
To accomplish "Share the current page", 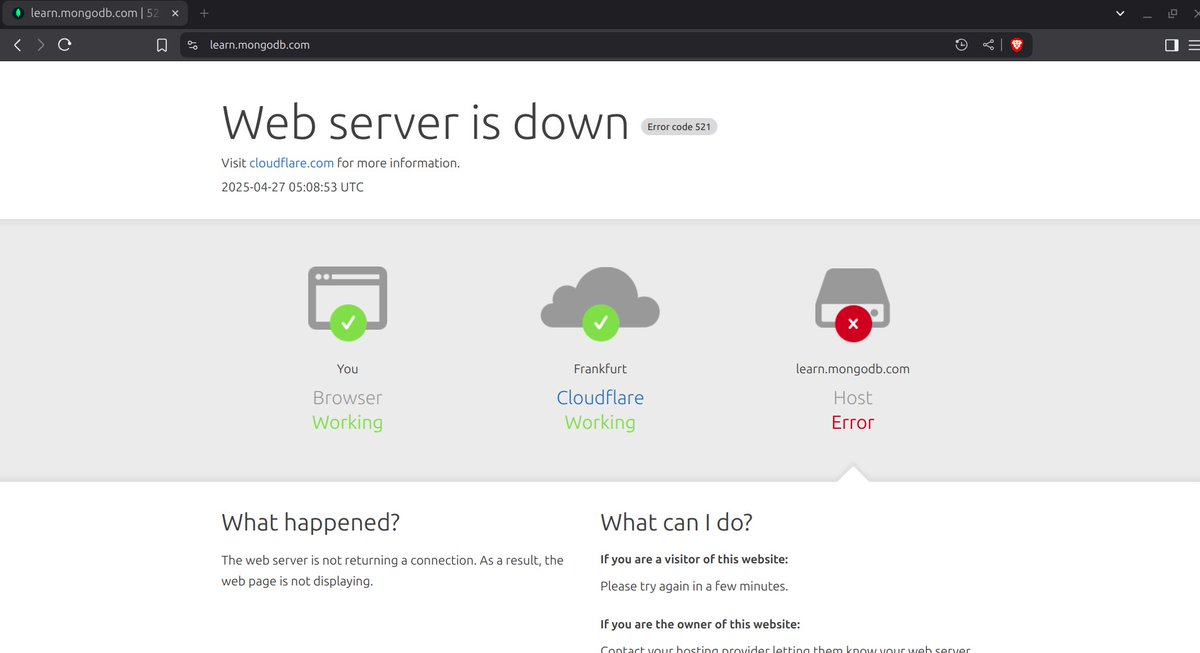I will (x=988, y=44).
